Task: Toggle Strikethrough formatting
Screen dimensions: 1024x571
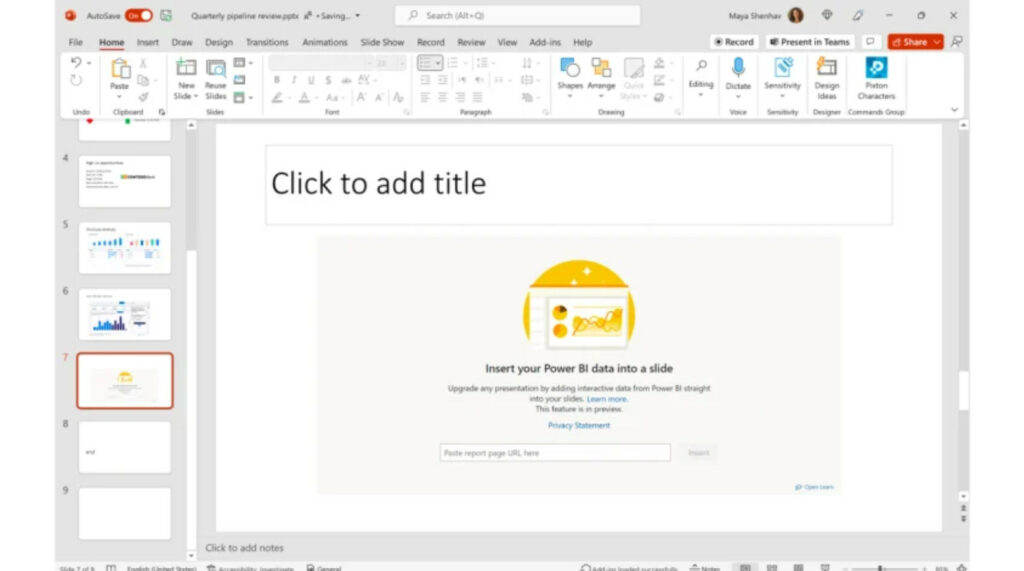Action: [x=346, y=80]
